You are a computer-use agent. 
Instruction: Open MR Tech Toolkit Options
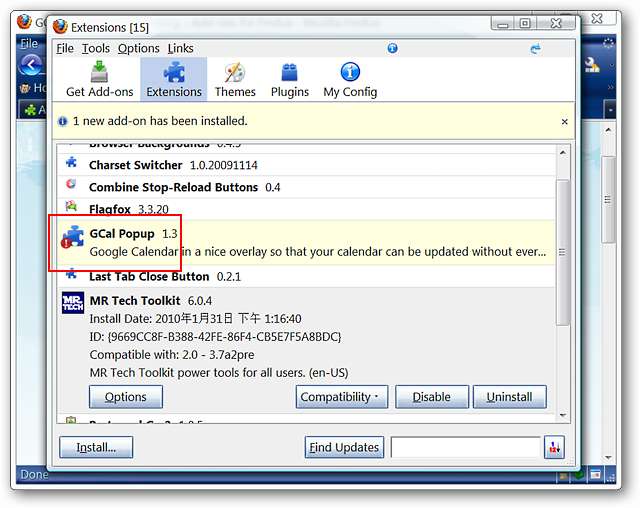126,397
